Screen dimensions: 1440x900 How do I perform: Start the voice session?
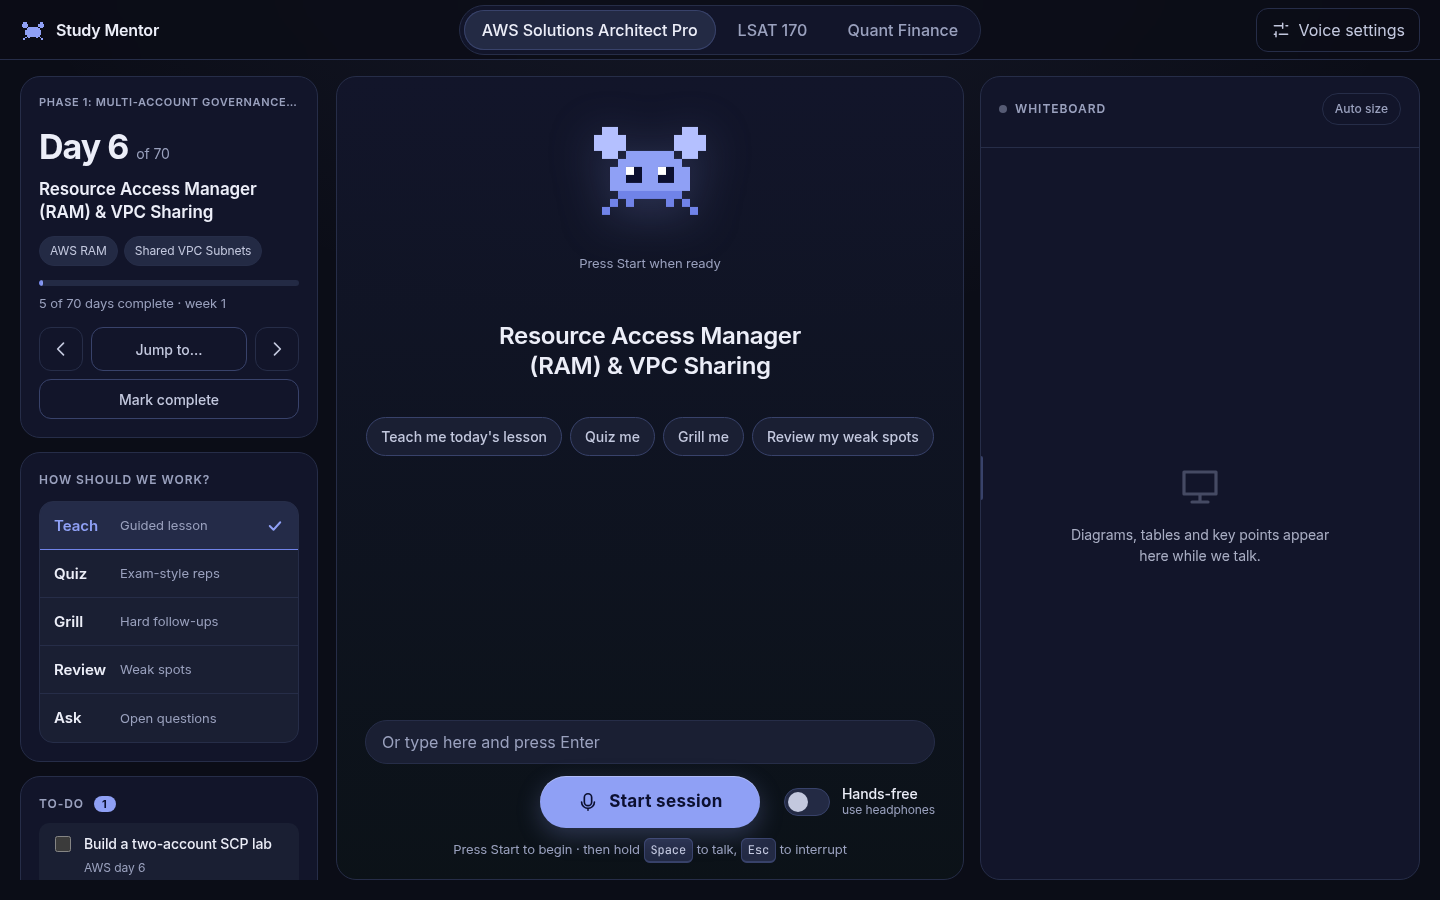pos(650,802)
